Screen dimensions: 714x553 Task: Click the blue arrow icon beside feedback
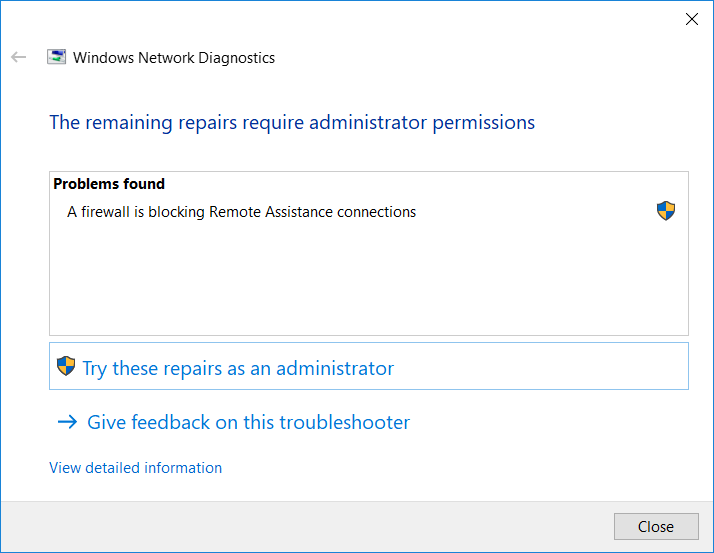click(67, 422)
